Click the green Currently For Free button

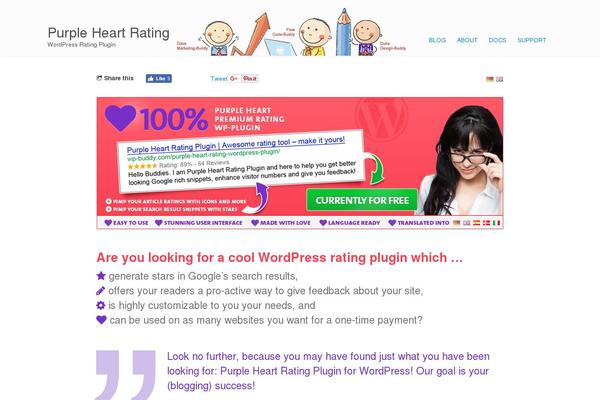pyautogui.click(x=362, y=200)
